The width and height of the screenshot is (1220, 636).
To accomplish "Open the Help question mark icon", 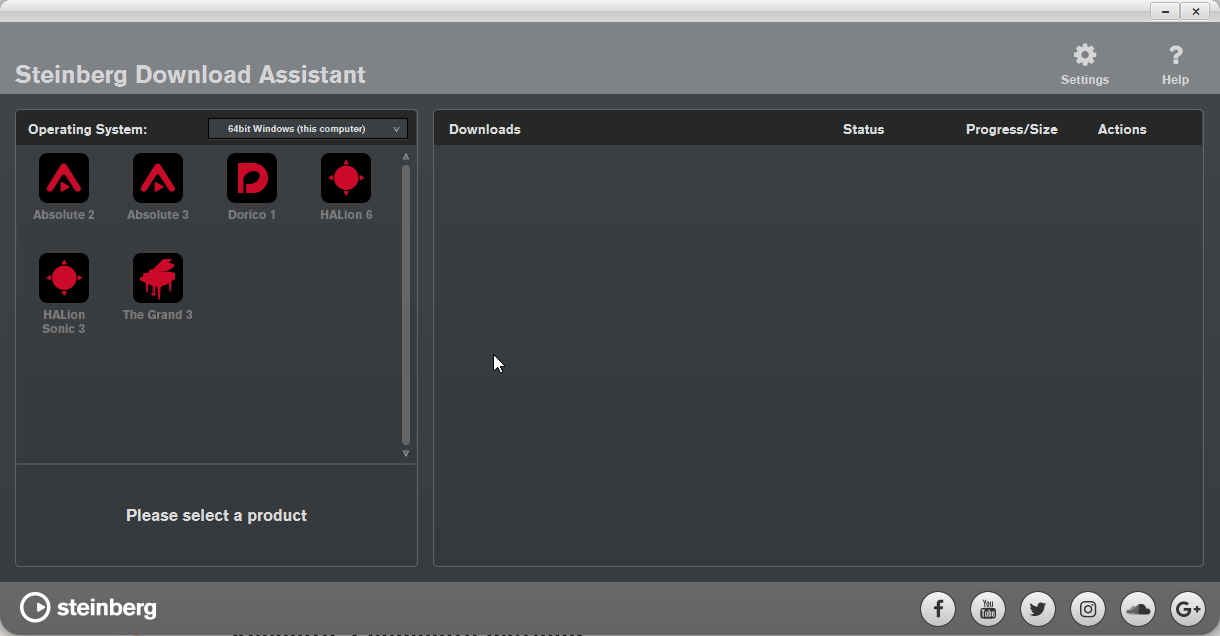I will [x=1176, y=55].
